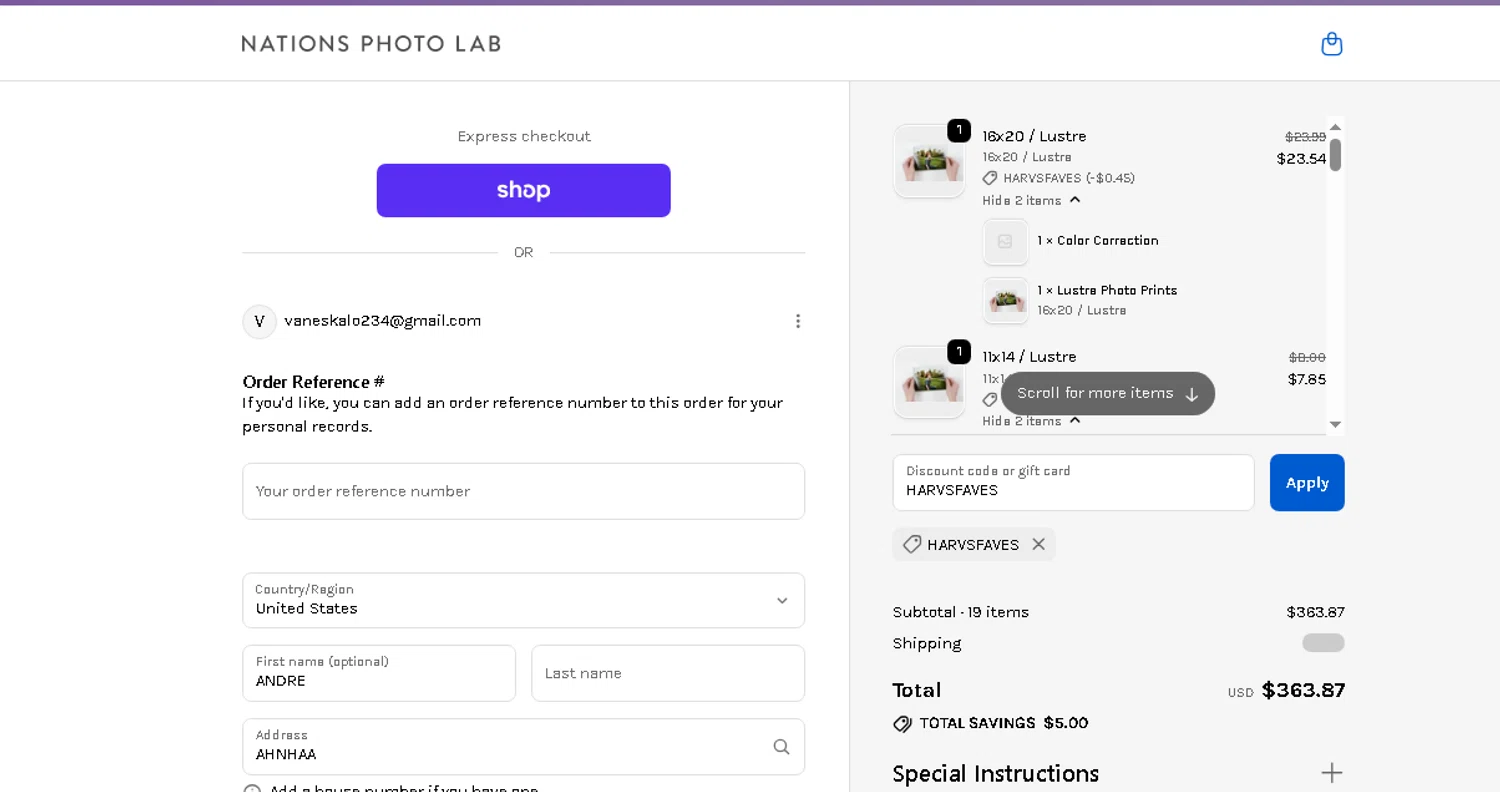Click the order list scroll up arrow
The height and width of the screenshot is (792, 1500).
coord(1335,127)
